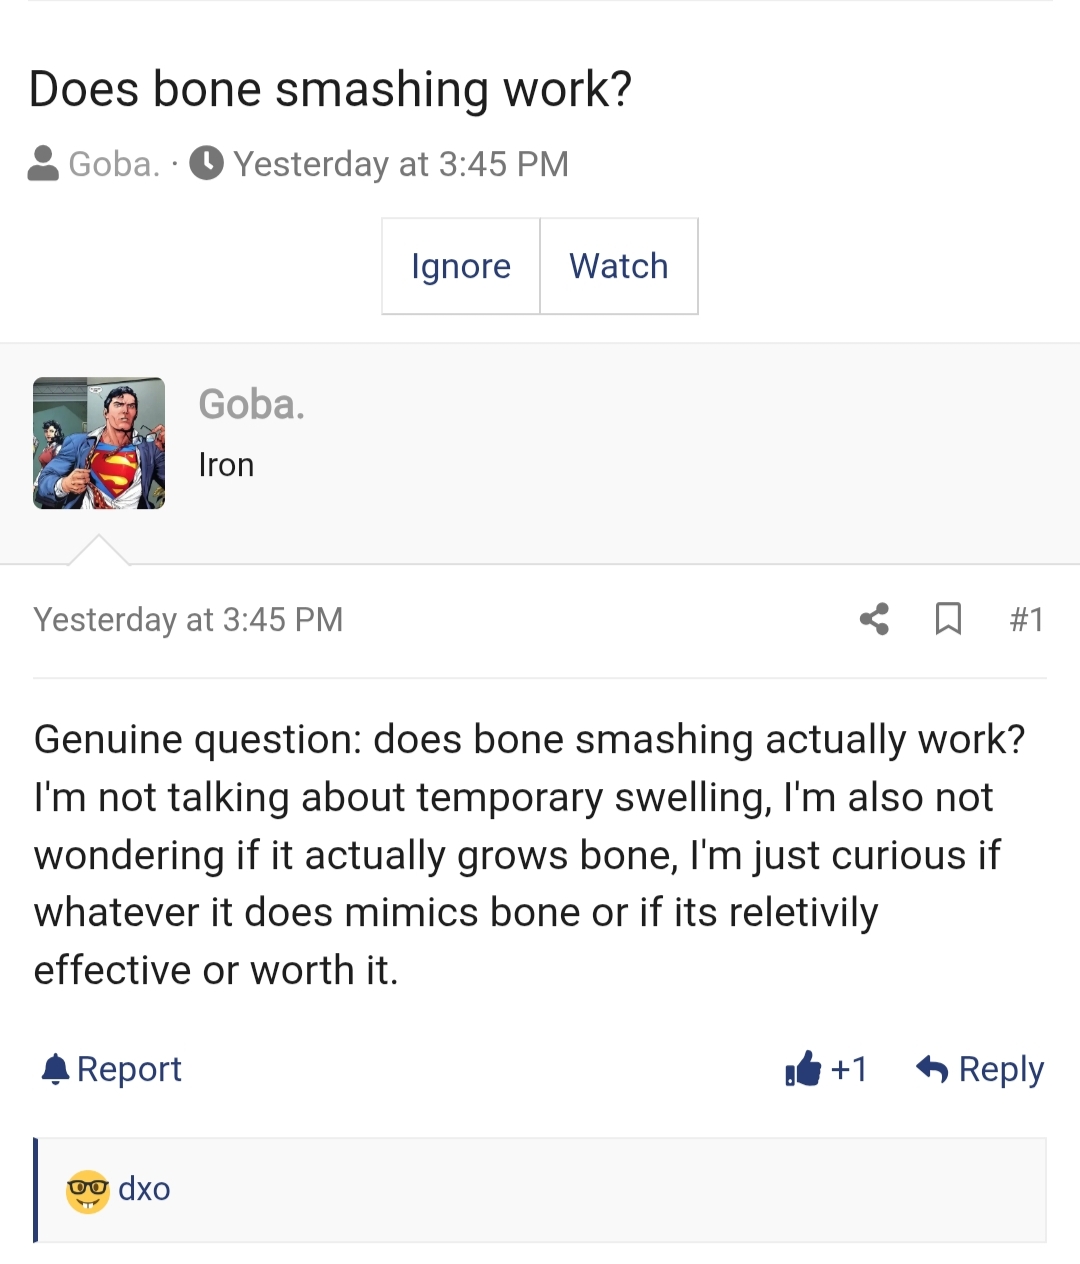This screenshot has width=1080, height=1264.
Task: Click the nerd emoji reaction icon
Action: pyautogui.click(x=88, y=1191)
